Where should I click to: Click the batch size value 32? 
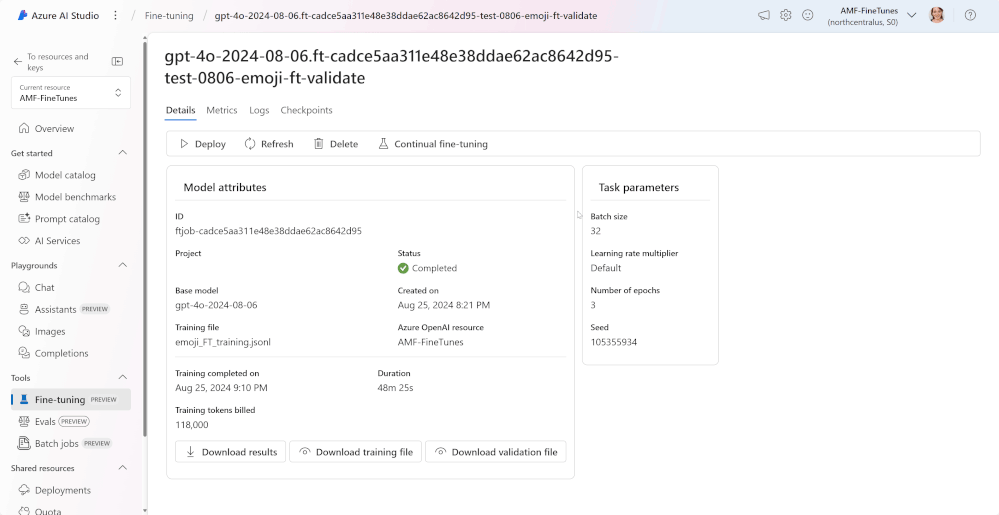click(x=596, y=231)
